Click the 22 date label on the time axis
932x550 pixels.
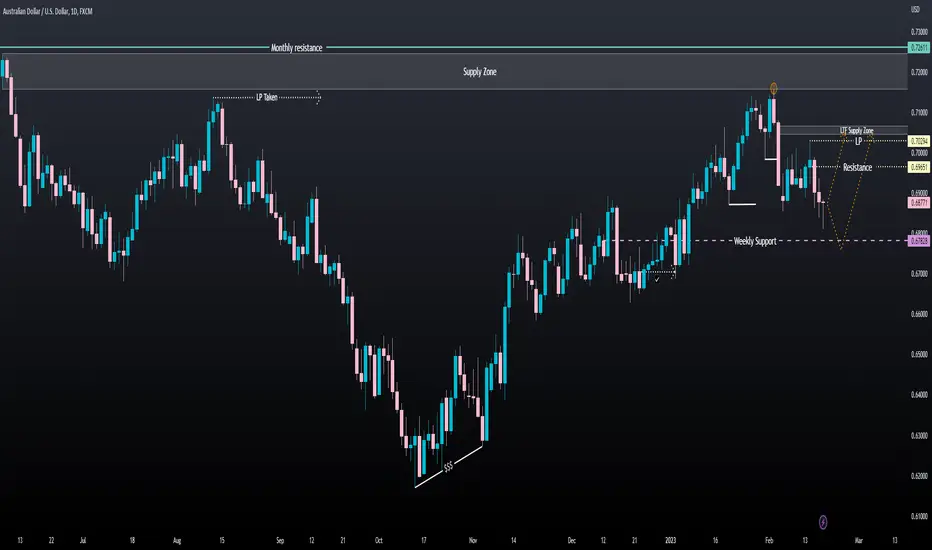pyautogui.click(x=51, y=540)
